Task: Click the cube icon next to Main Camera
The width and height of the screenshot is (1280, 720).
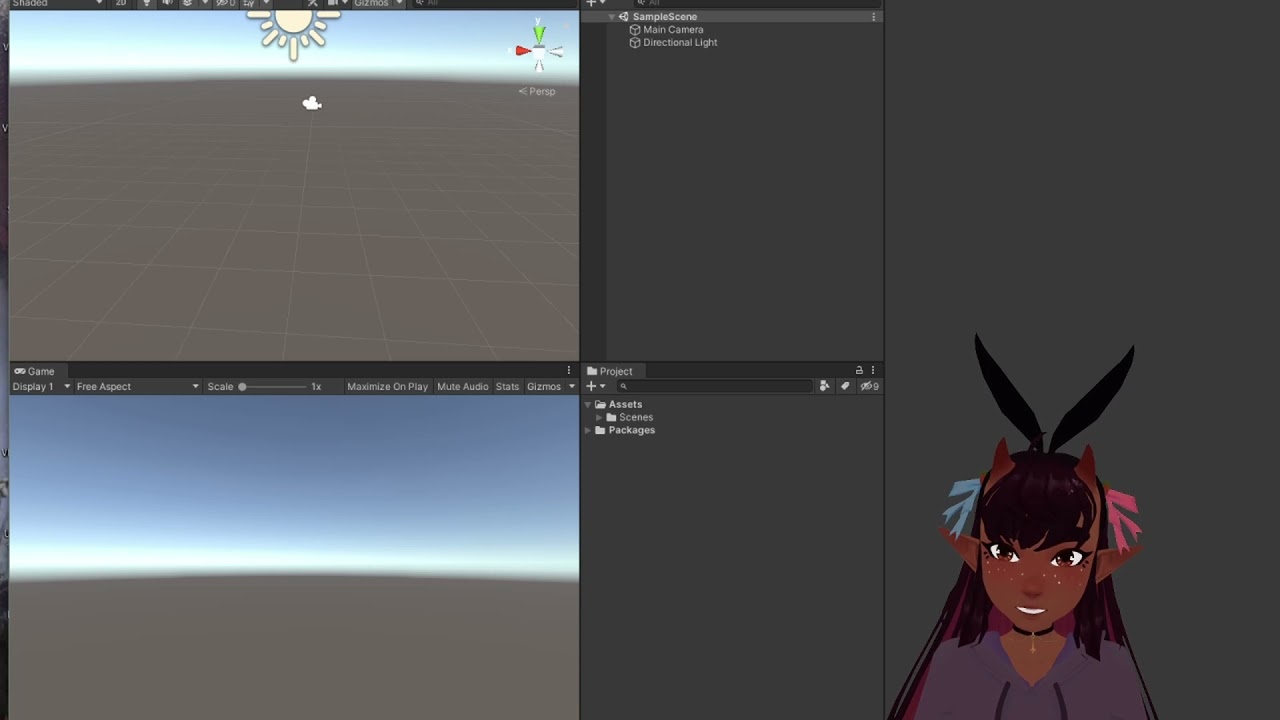Action: 635,30
